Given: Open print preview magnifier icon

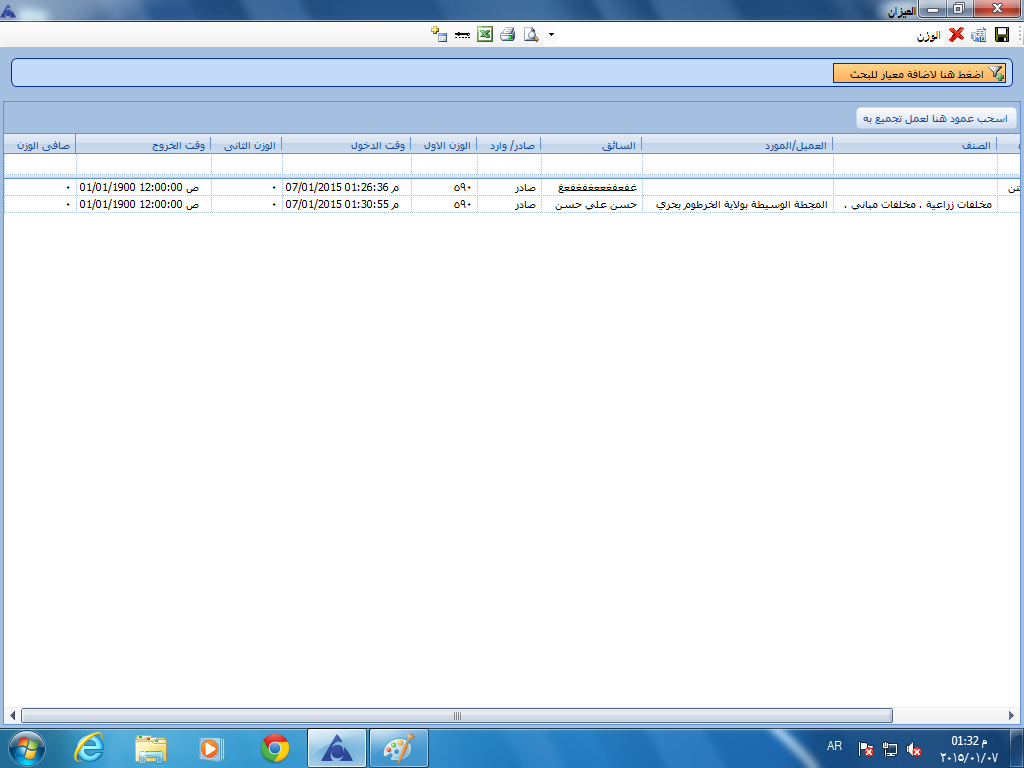Looking at the screenshot, I should tap(531, 34).
